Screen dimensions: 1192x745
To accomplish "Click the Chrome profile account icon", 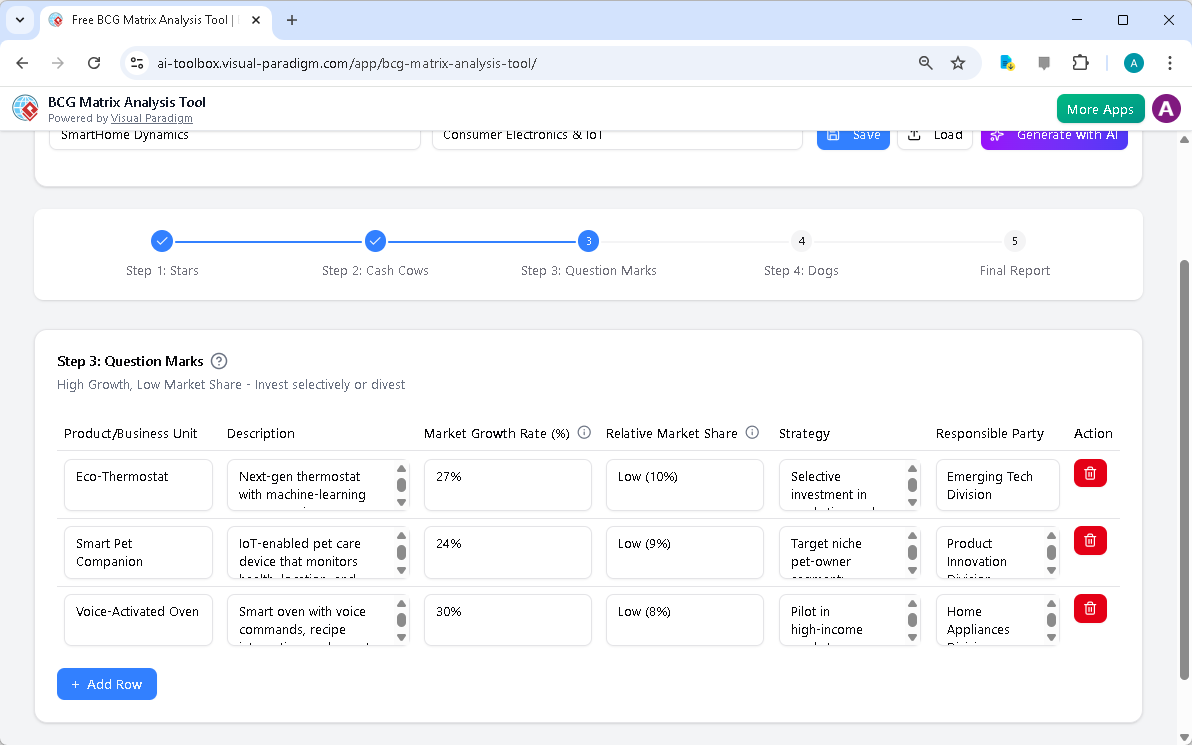I will (1133, 62).
